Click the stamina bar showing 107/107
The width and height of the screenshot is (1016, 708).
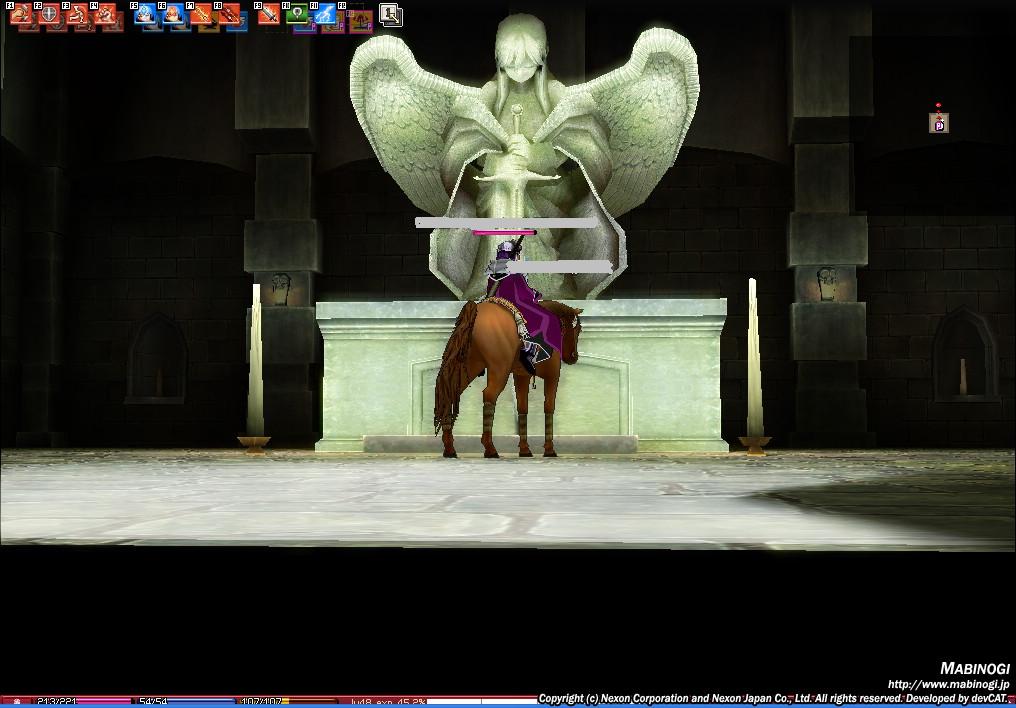tap(288, 702)
